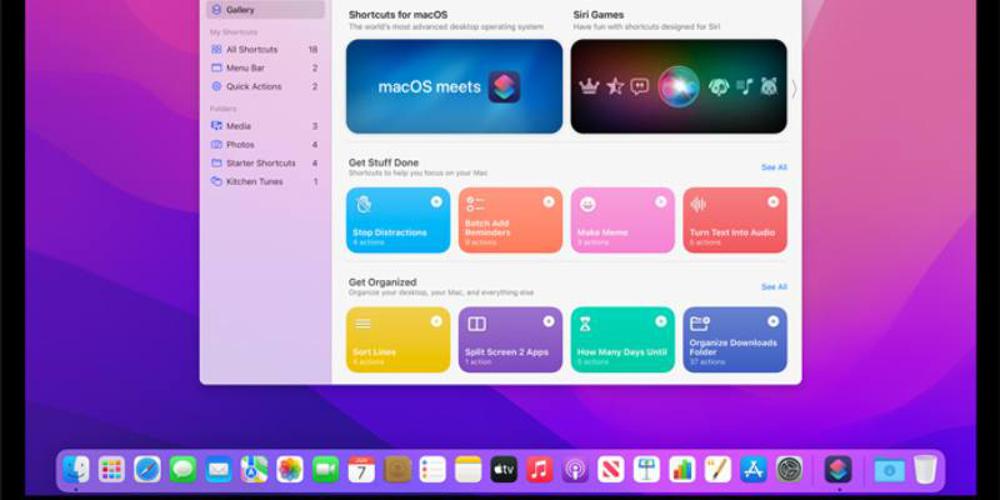1000x500 pixels.
Task: Click the hand icon on Stop Distractions
Action: [364, 205]
